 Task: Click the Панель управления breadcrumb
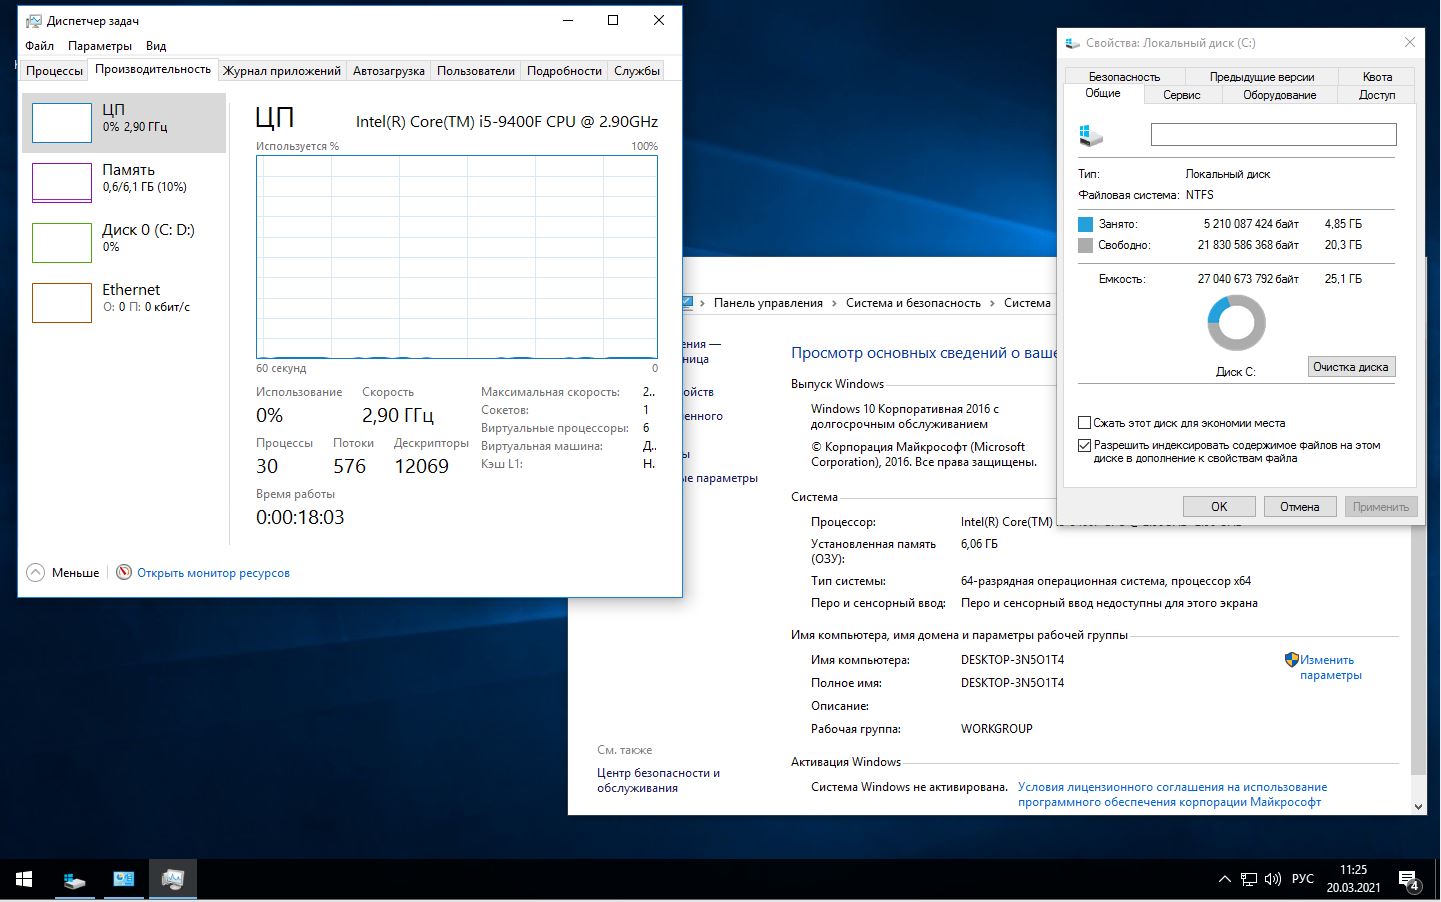(768, 303)
